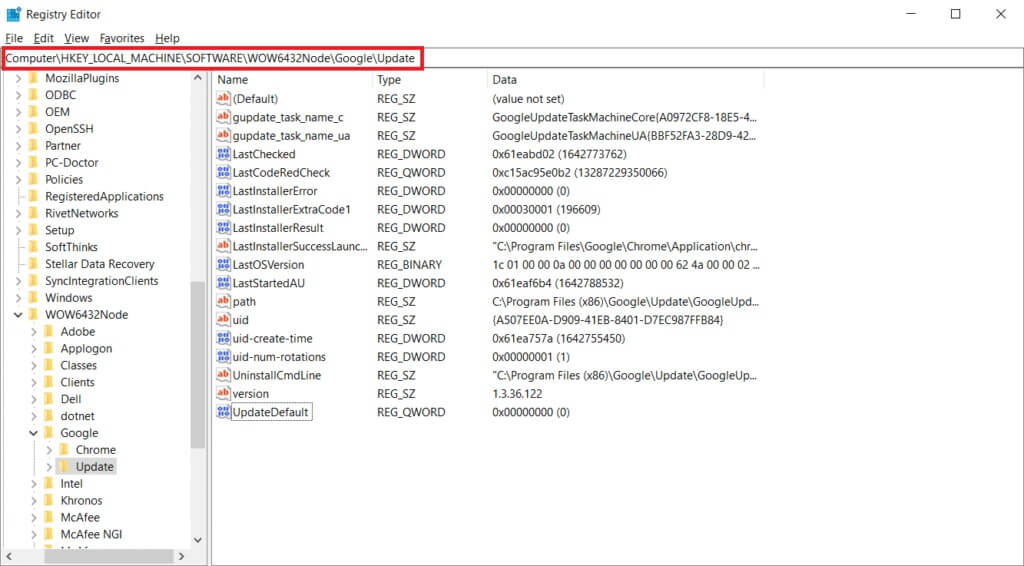Click tree horizontal scroll left arrow
This screenshot has width=1024, height=566.
coord(8,556)
